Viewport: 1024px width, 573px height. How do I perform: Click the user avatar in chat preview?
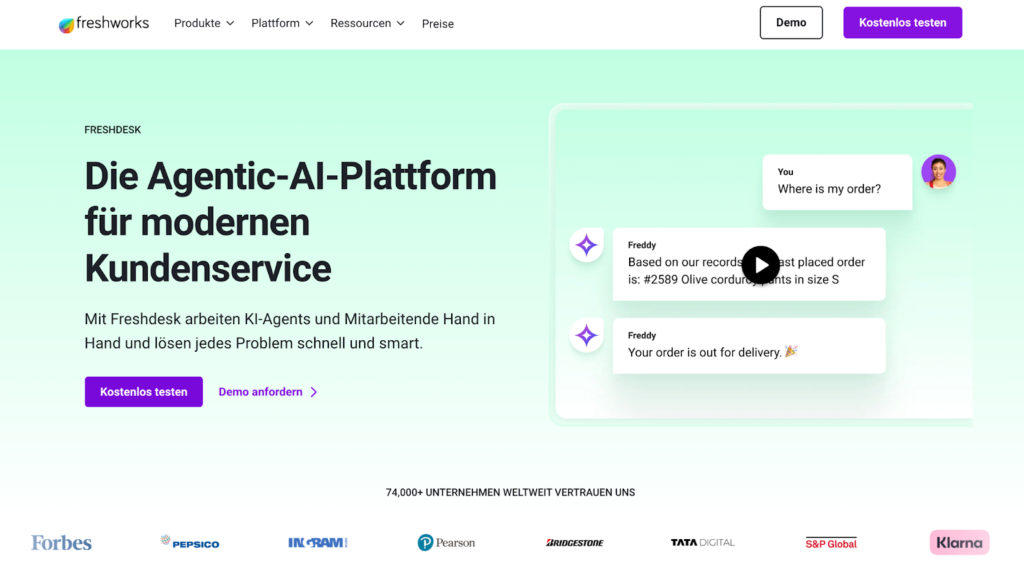[x=938, y=172]
